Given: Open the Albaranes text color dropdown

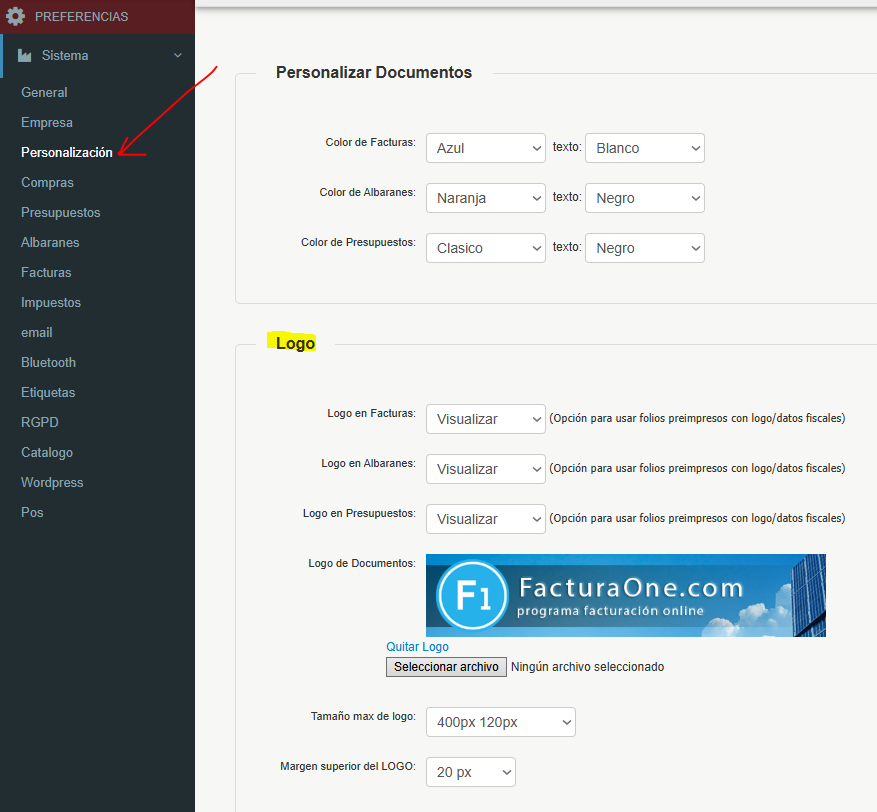Looking at the screenshot, I should coord(644,198).
